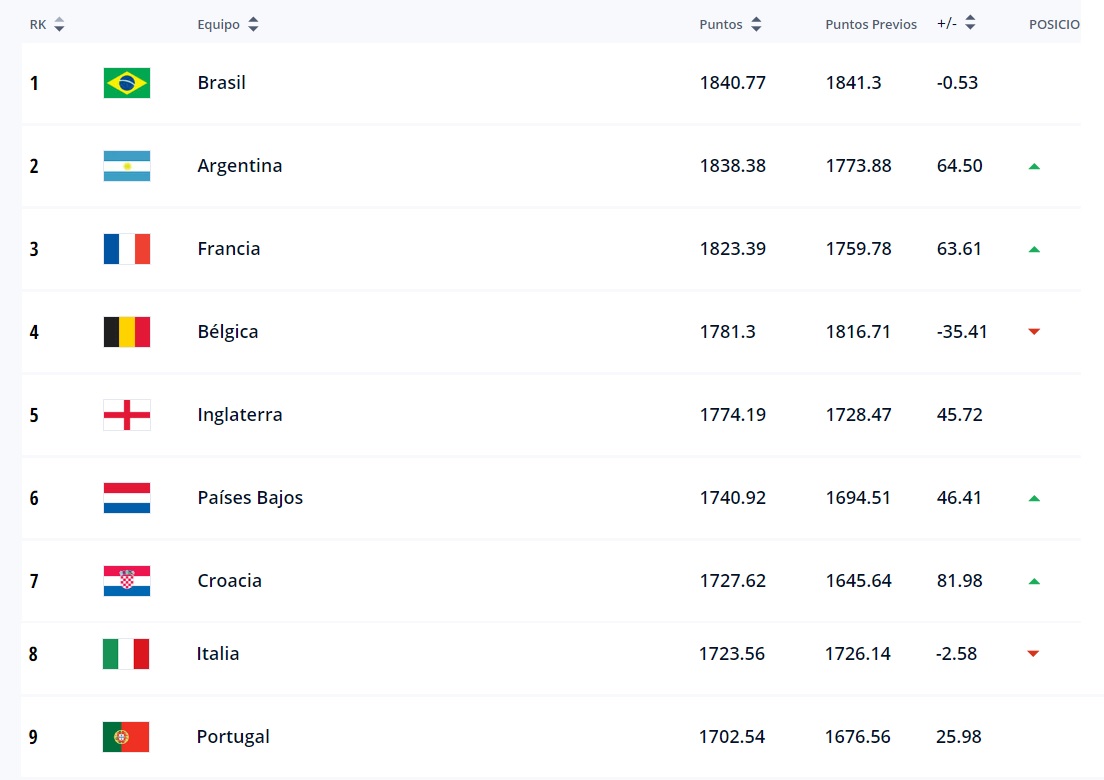The width and height of the screenshot is (1104, 780).
Task: Sort table by RK column arrows
Action: click(x=59, y=25)
